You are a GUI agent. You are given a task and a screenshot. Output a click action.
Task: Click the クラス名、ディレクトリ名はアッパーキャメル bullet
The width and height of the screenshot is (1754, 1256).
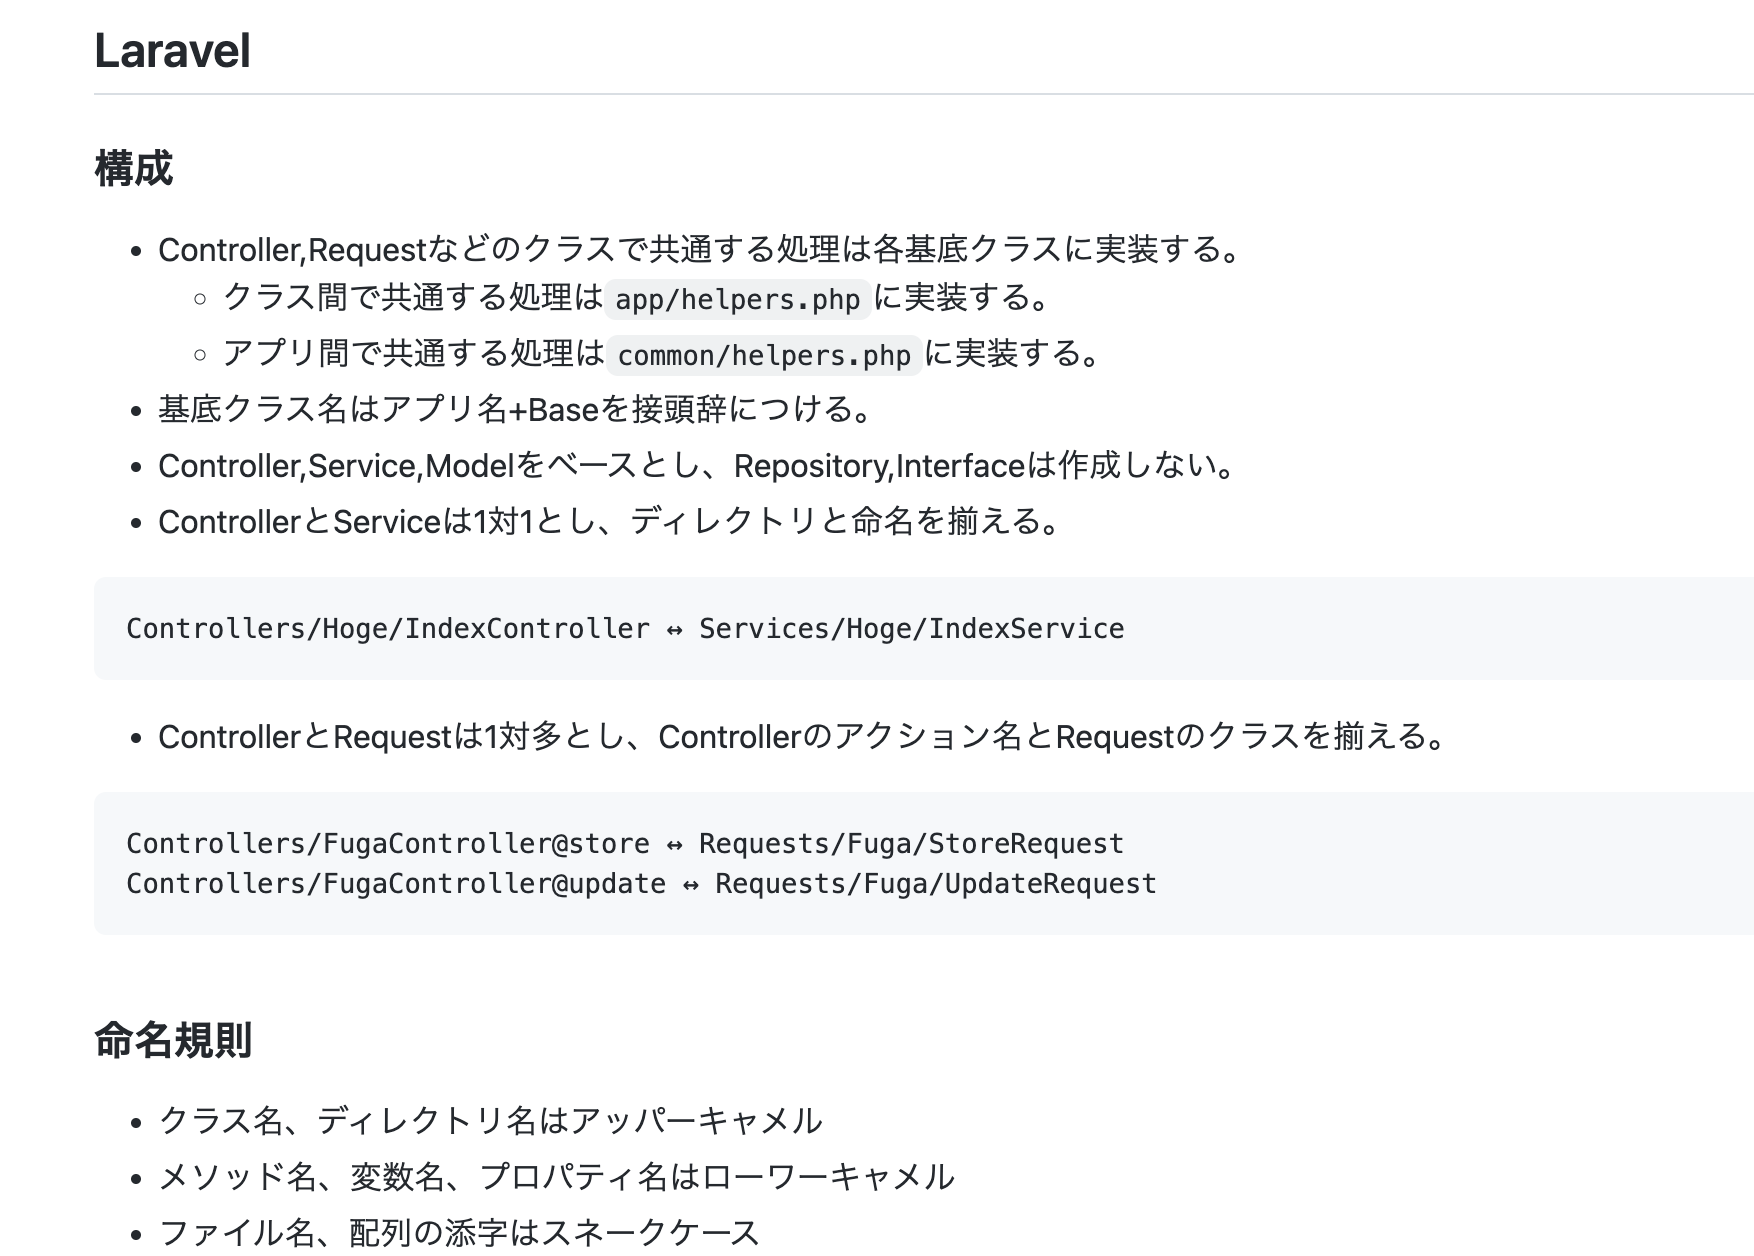491,1121
